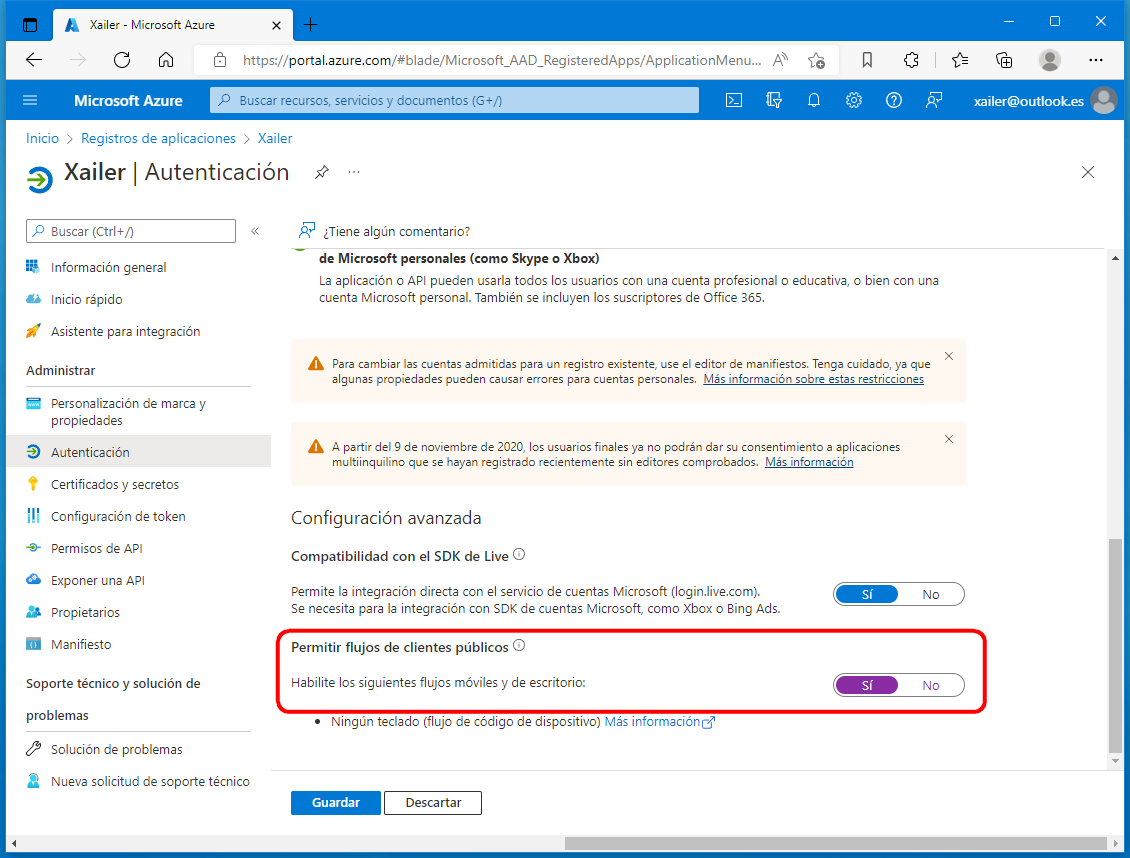Open the Directories and subscriptions filter

774,100
